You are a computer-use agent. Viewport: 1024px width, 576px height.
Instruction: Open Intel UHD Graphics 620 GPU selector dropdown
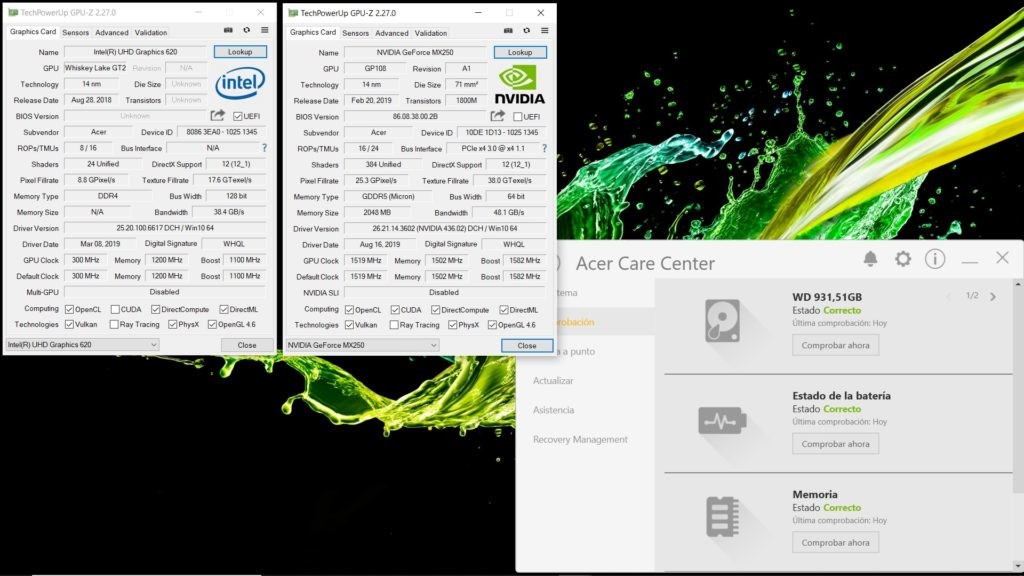pyautogui.click(x=82, y=345)
